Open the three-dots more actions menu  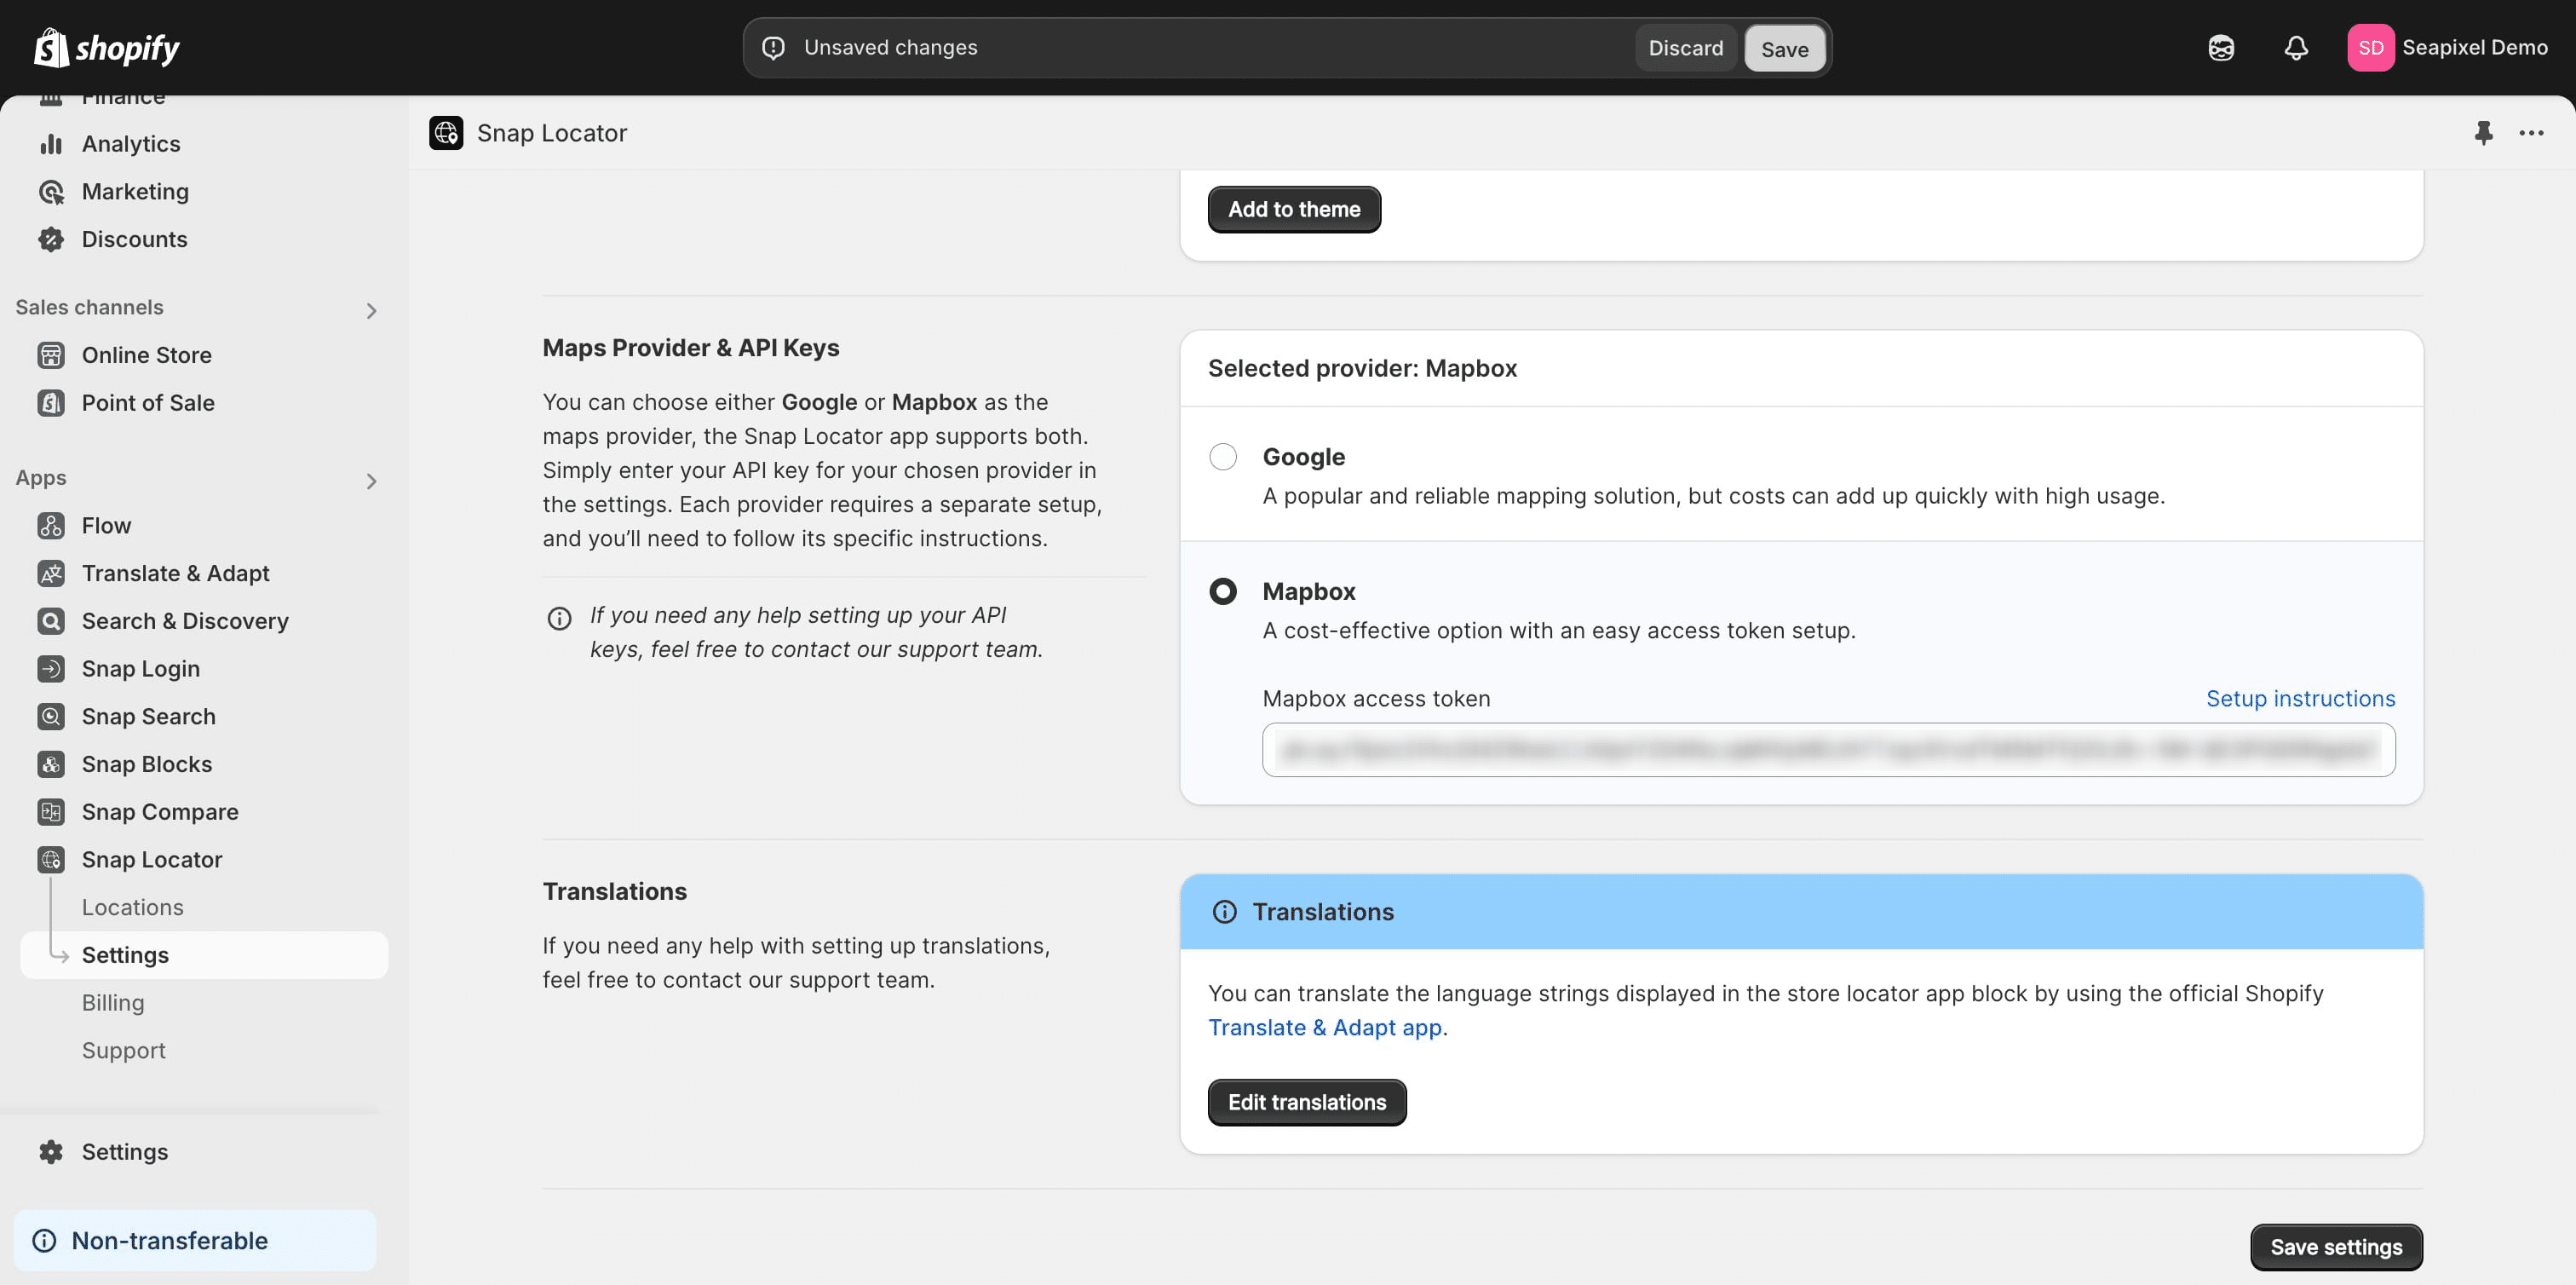pyautogui.click(x=2531, y=133)
